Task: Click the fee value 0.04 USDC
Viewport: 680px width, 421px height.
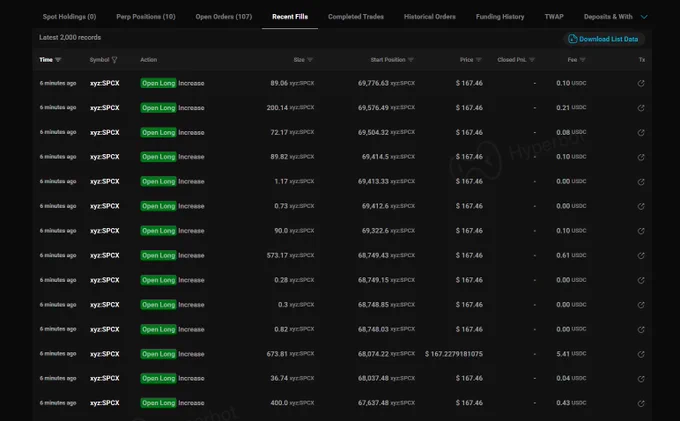Action: (571, 379)
